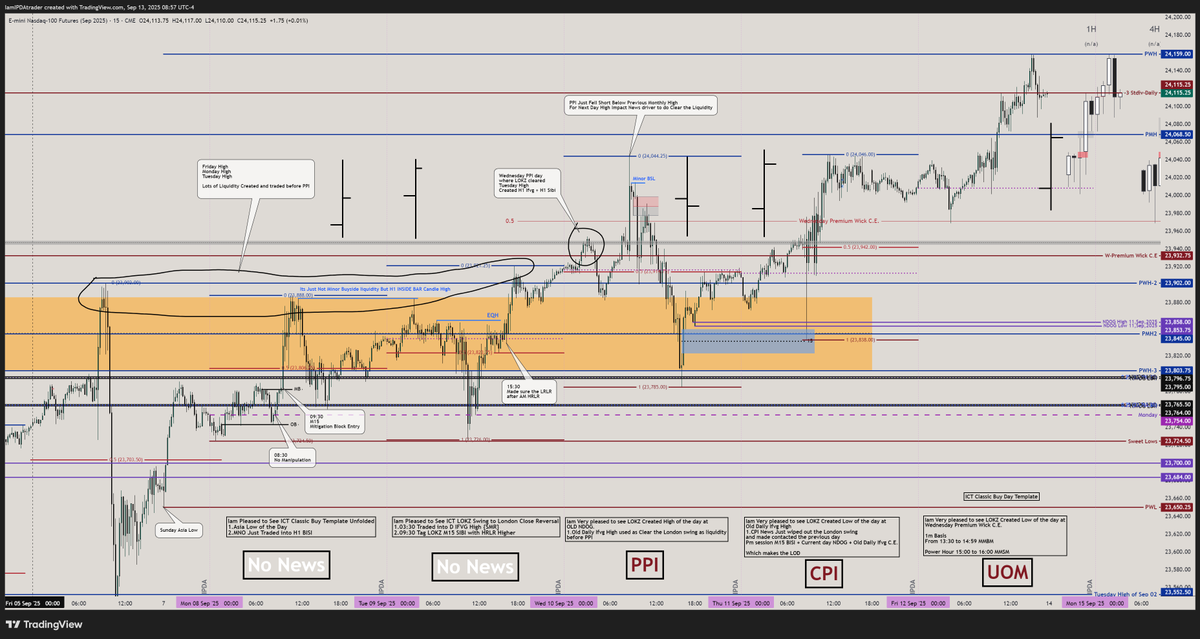Viewport: 1200px width, 639px height.
Task: Click the PWH line label
Action: click(1152, 53)
